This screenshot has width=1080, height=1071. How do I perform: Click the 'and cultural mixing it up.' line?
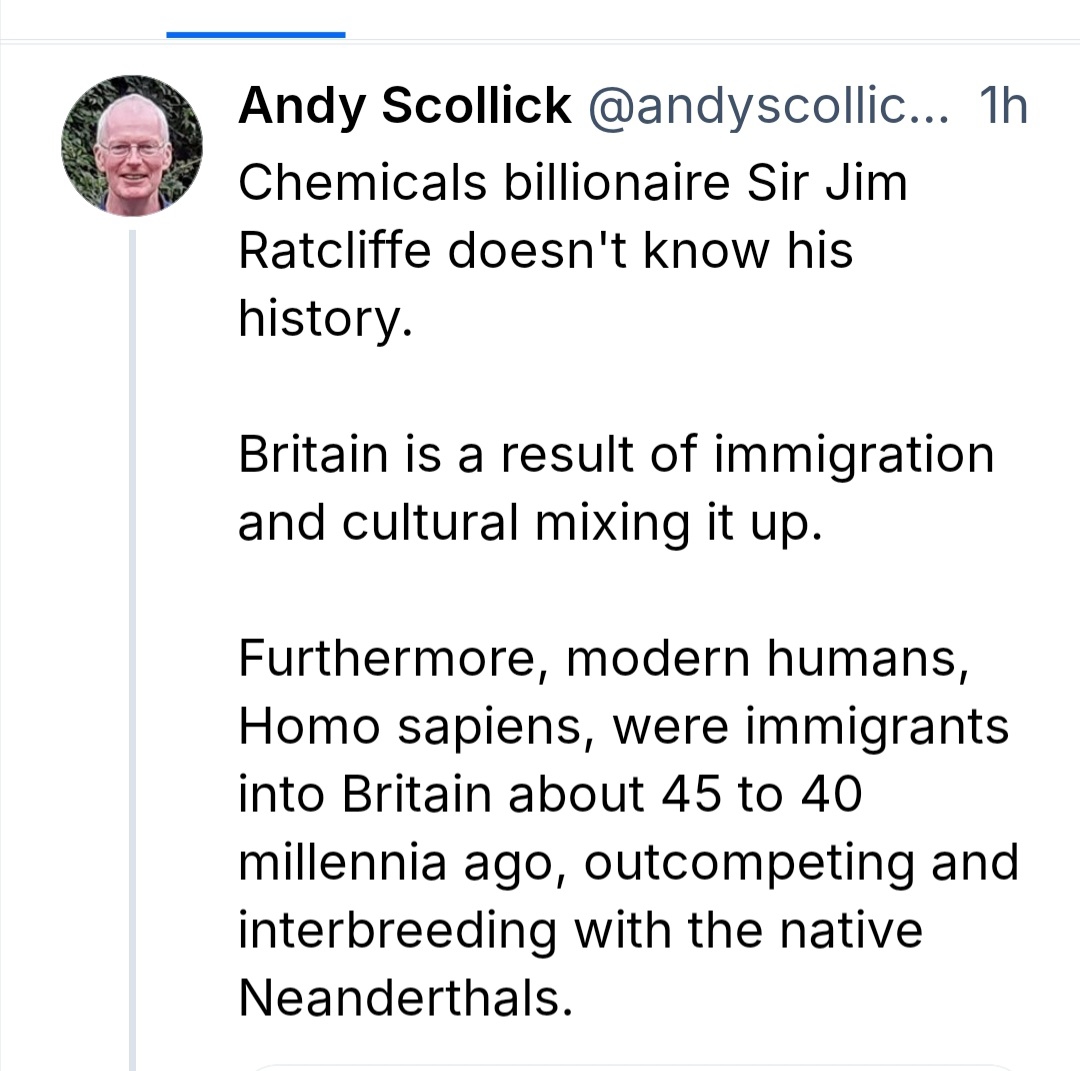(530, 522)
